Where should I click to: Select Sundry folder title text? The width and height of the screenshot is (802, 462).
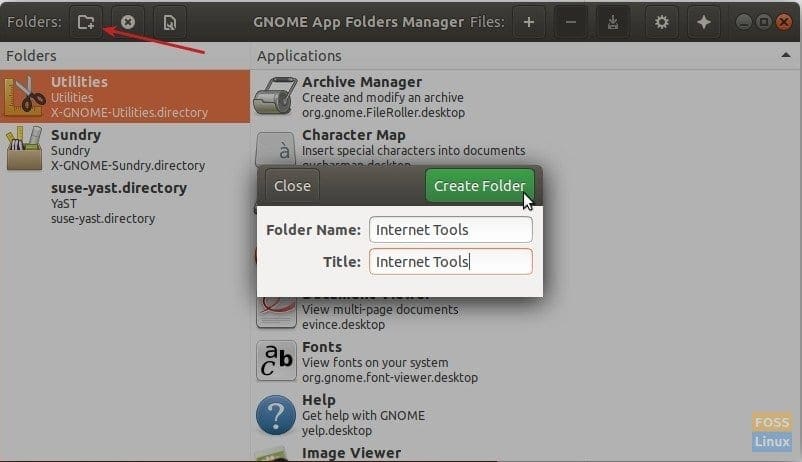click(x=76, y=135)
